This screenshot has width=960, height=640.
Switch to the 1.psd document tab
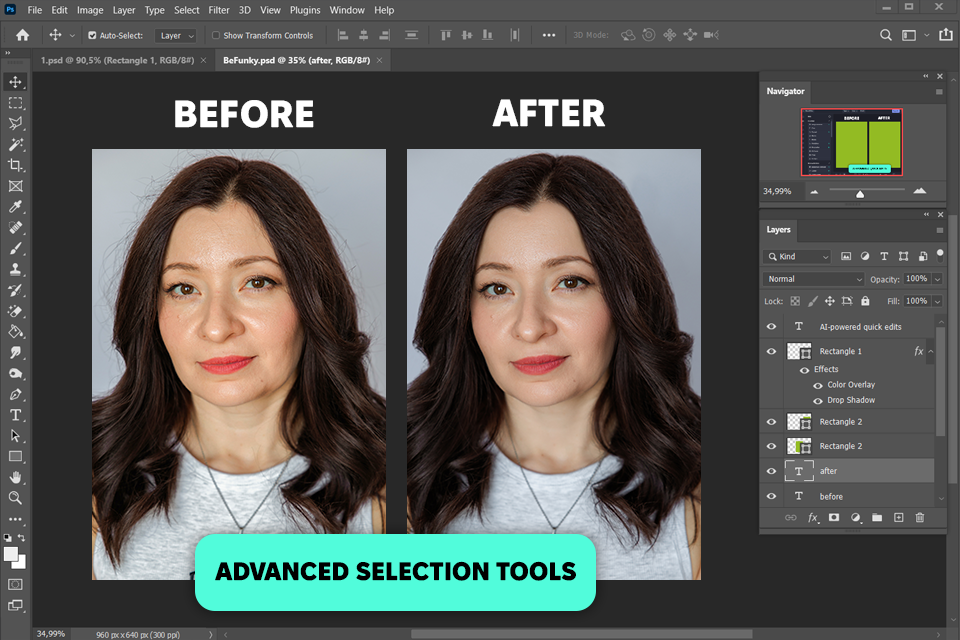(117, 60)
